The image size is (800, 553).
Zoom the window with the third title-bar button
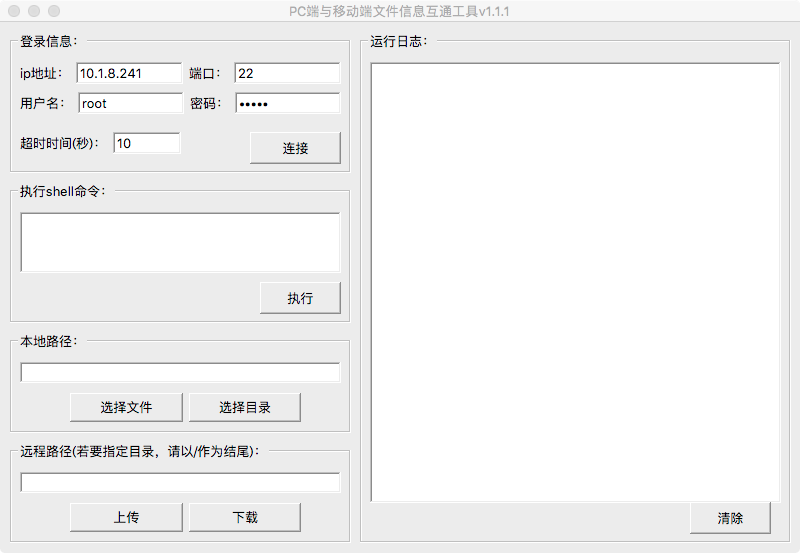(x=54, y=11)
